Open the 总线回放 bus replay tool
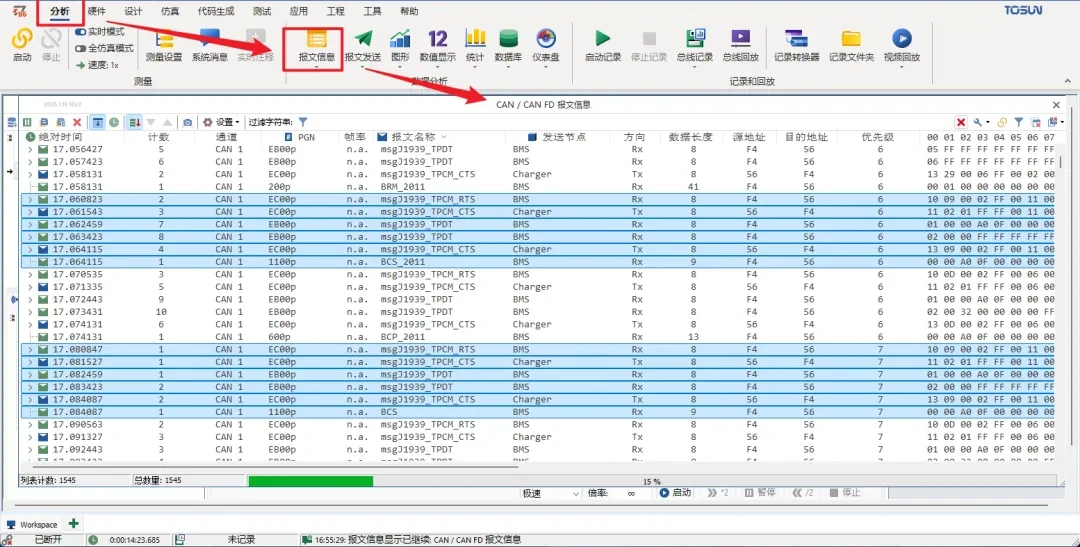Screen dimensions: 1080x547 click(x=740, y=46)
